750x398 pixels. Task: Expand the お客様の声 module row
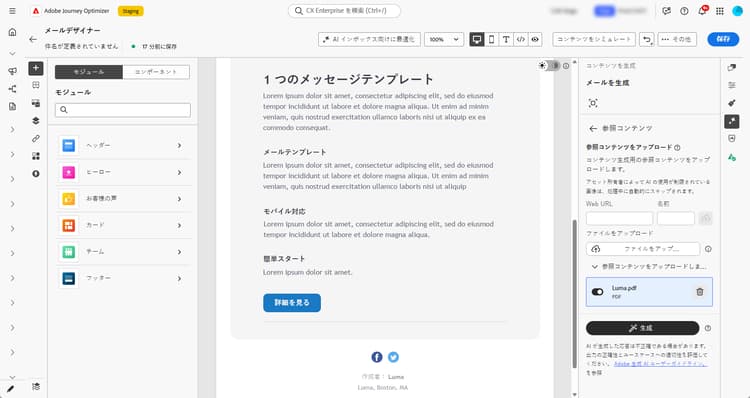point(124,199)
